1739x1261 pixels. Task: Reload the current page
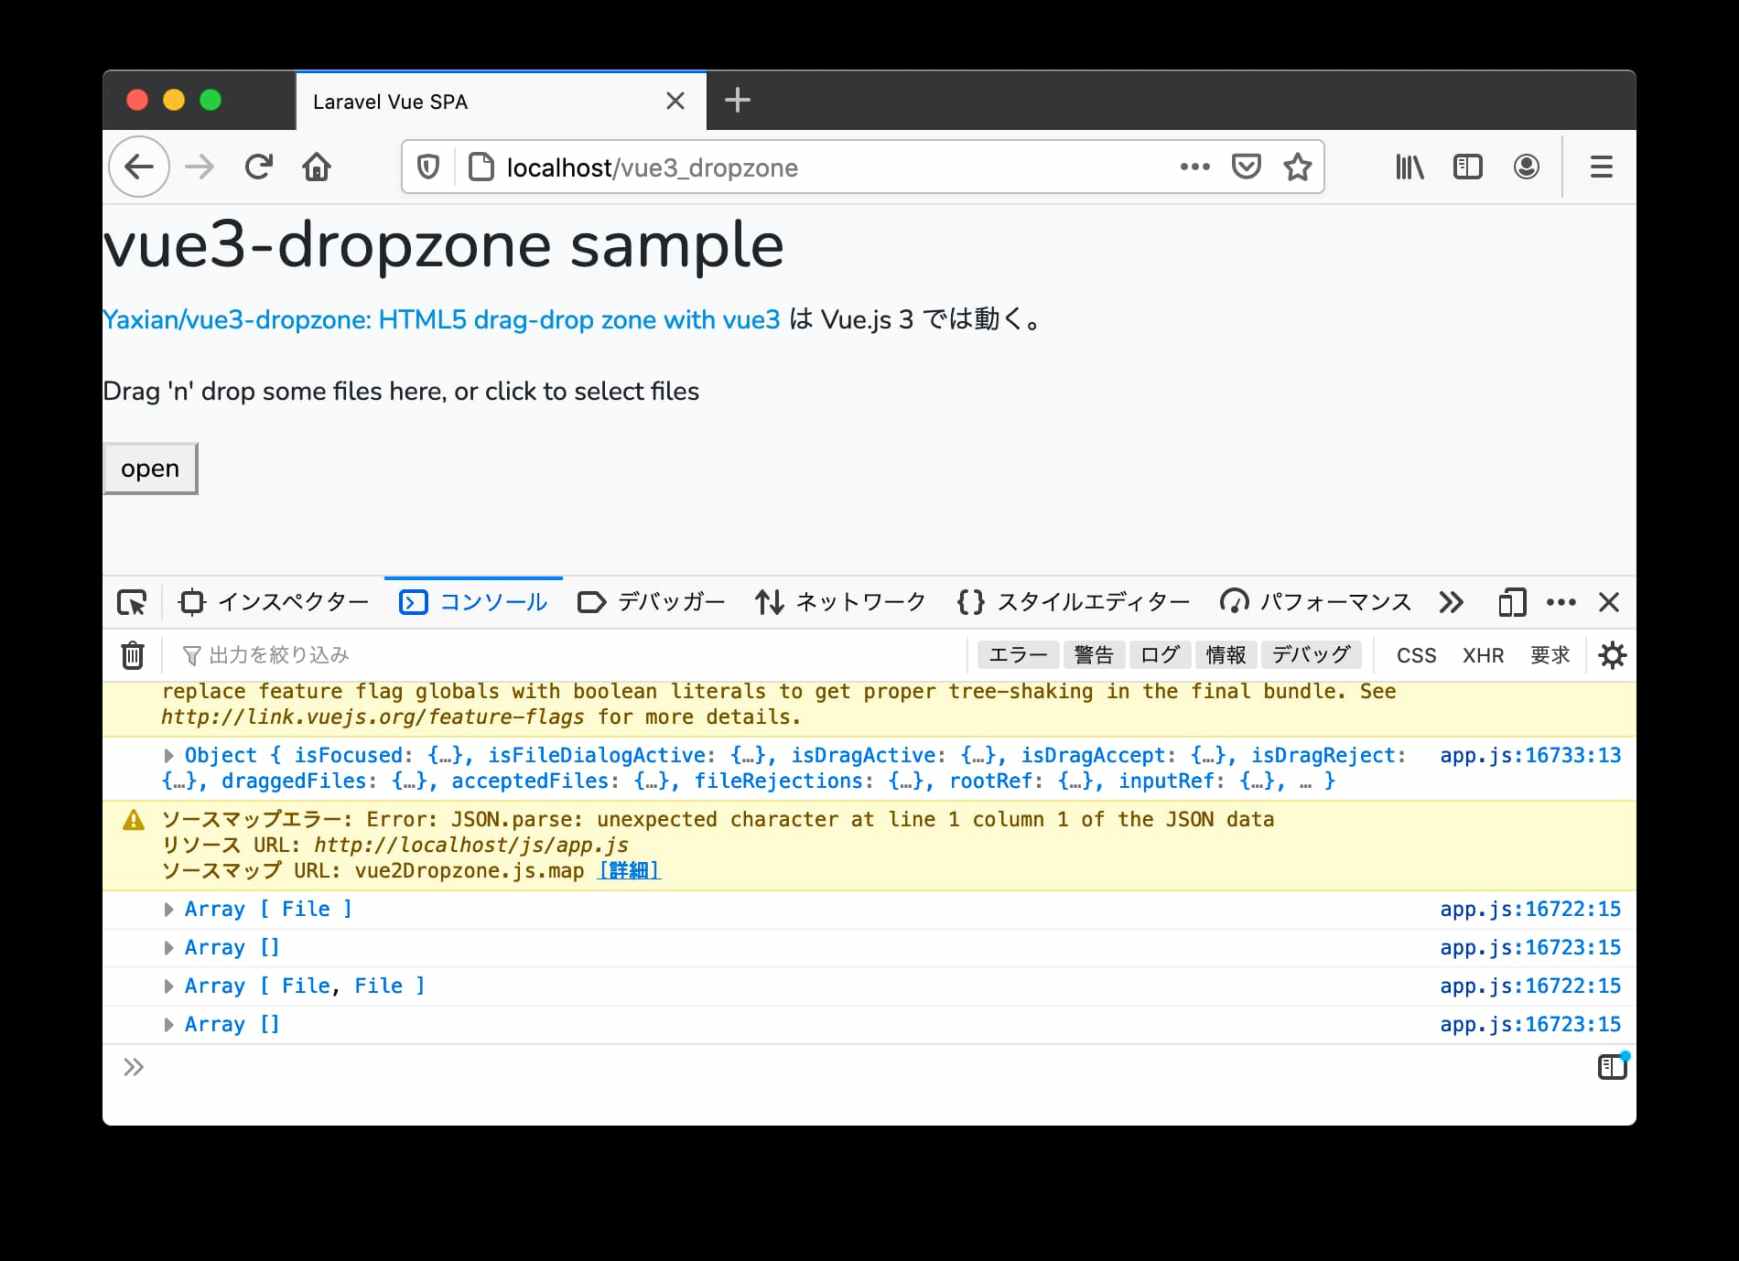[258, 167]
